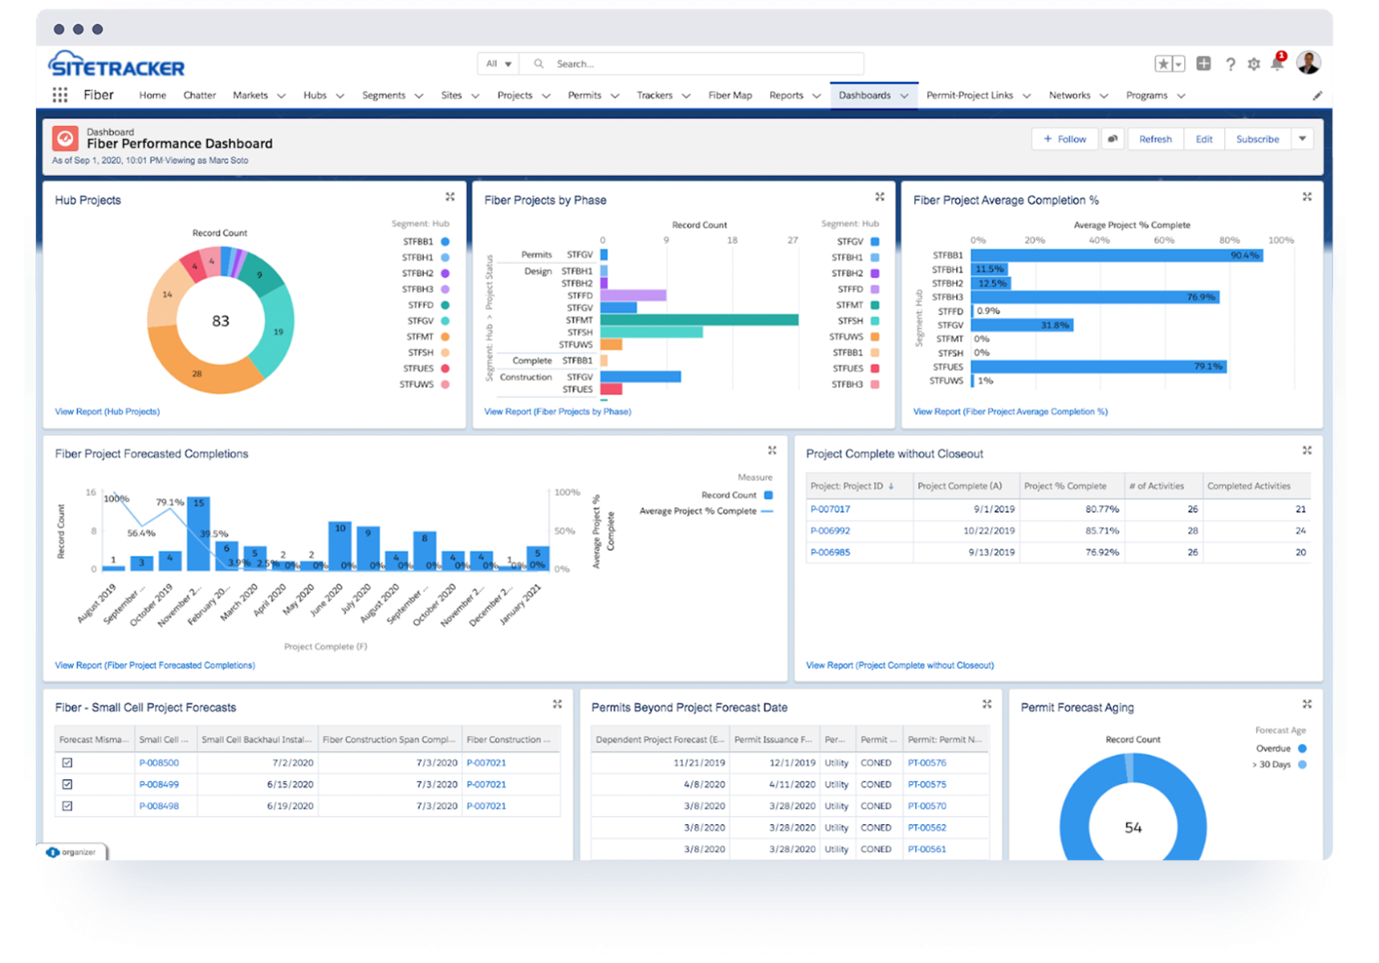
Task: Click the search magnifier icon
Action: [x=539, y=64]
